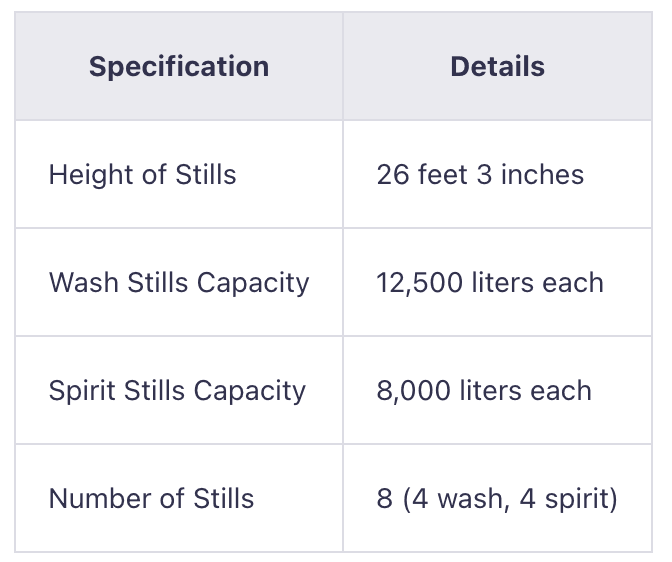Click the Specification column header

pos(178,67)
